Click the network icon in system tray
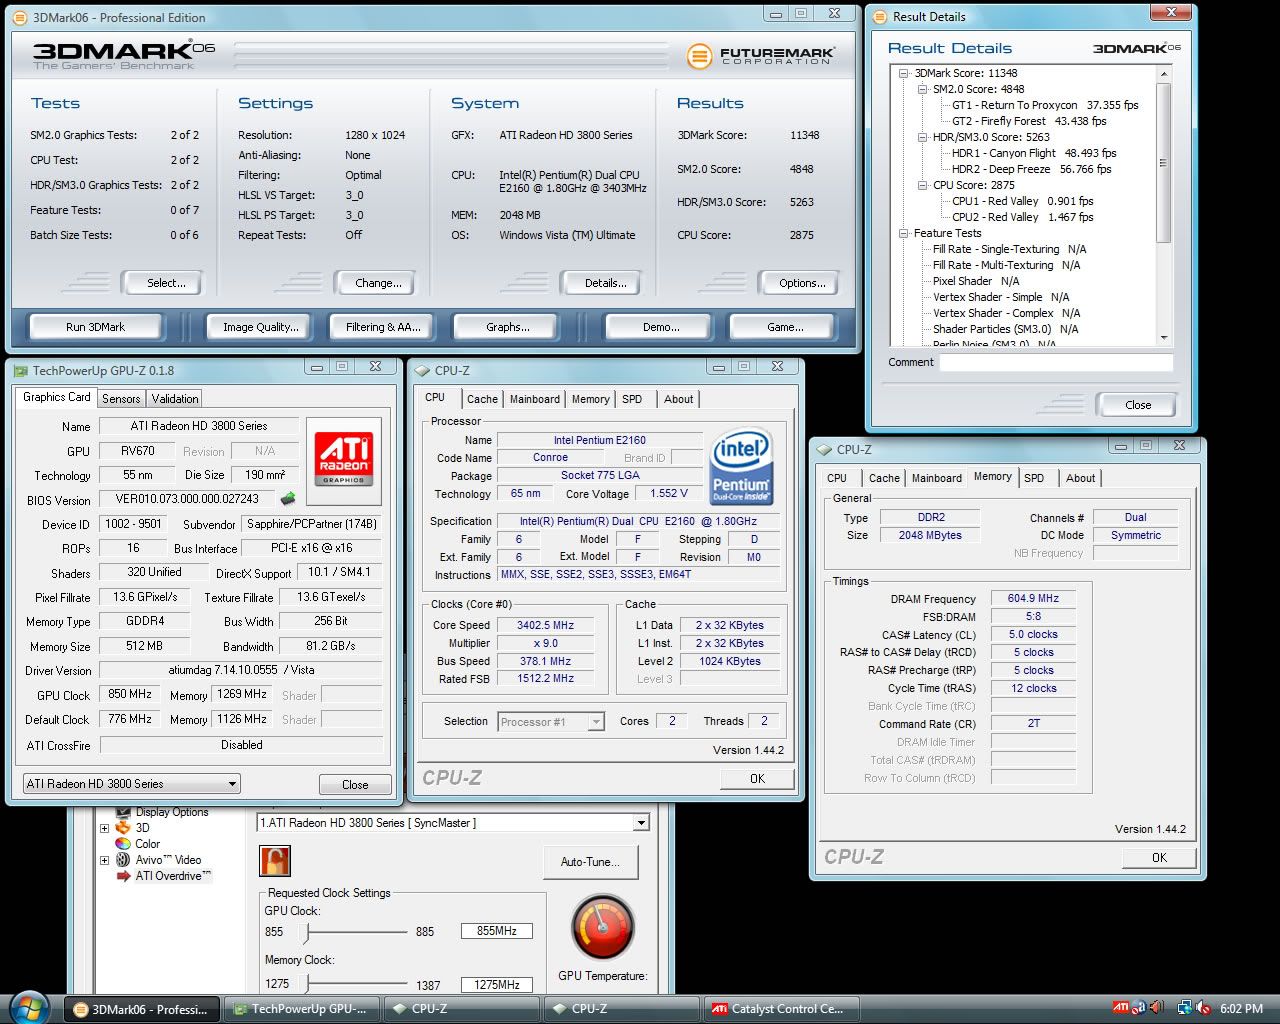 click(x=1185, y=1008)
